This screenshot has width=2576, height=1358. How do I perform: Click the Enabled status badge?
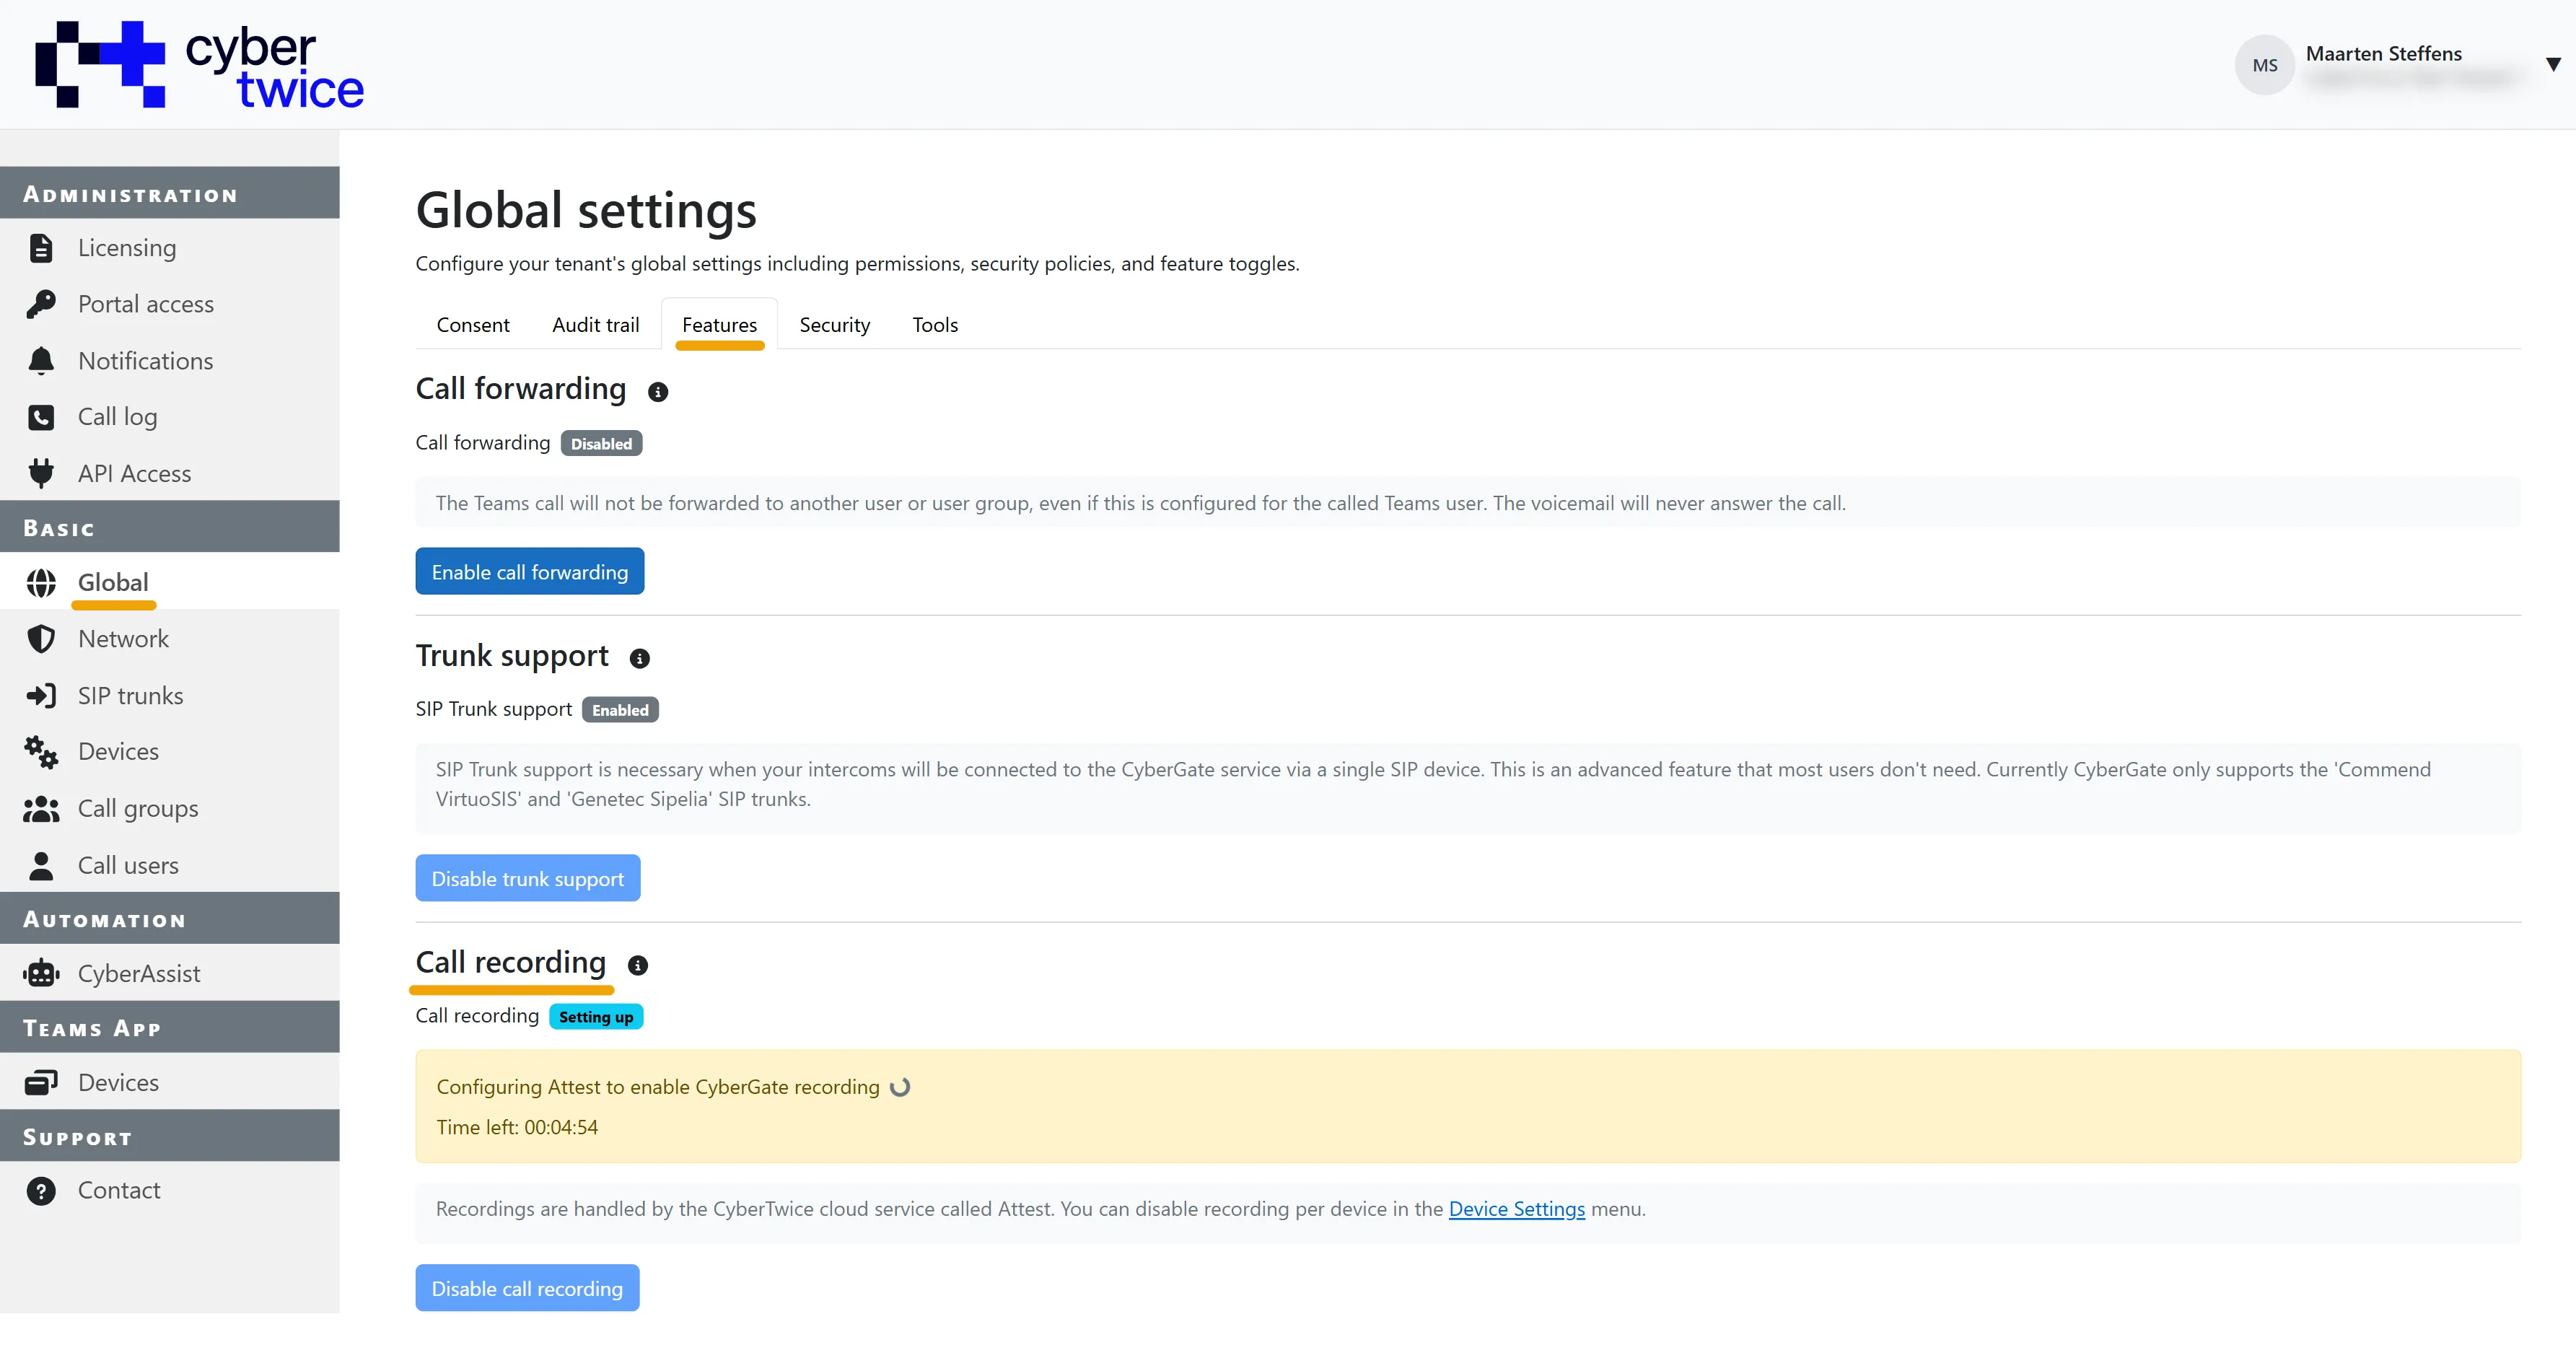coord(620,710)
